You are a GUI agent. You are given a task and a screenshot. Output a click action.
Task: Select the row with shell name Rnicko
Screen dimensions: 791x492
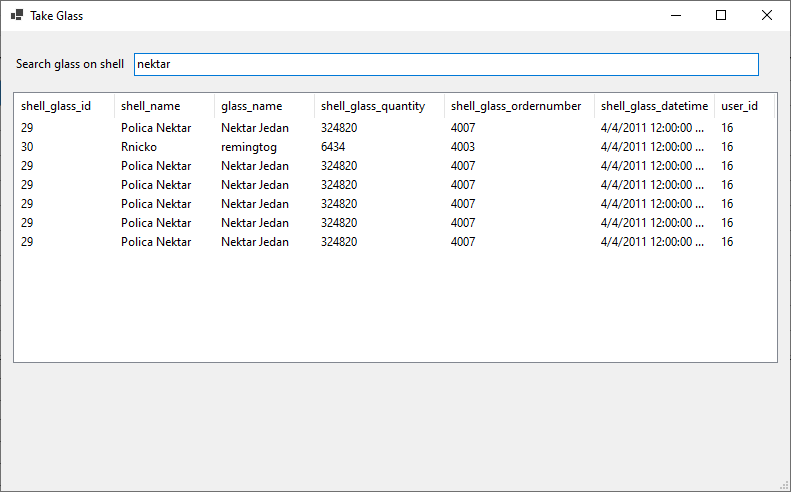click(x=139, y=147)
